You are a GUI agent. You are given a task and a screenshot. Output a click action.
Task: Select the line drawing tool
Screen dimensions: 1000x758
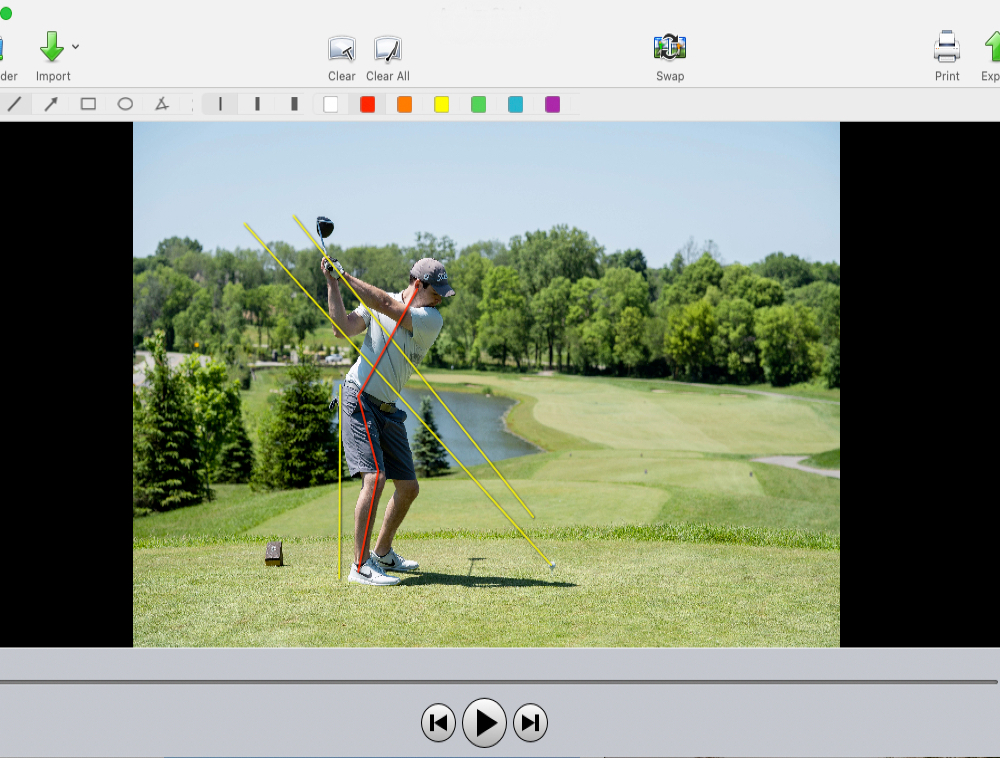[x=14, y=104]
